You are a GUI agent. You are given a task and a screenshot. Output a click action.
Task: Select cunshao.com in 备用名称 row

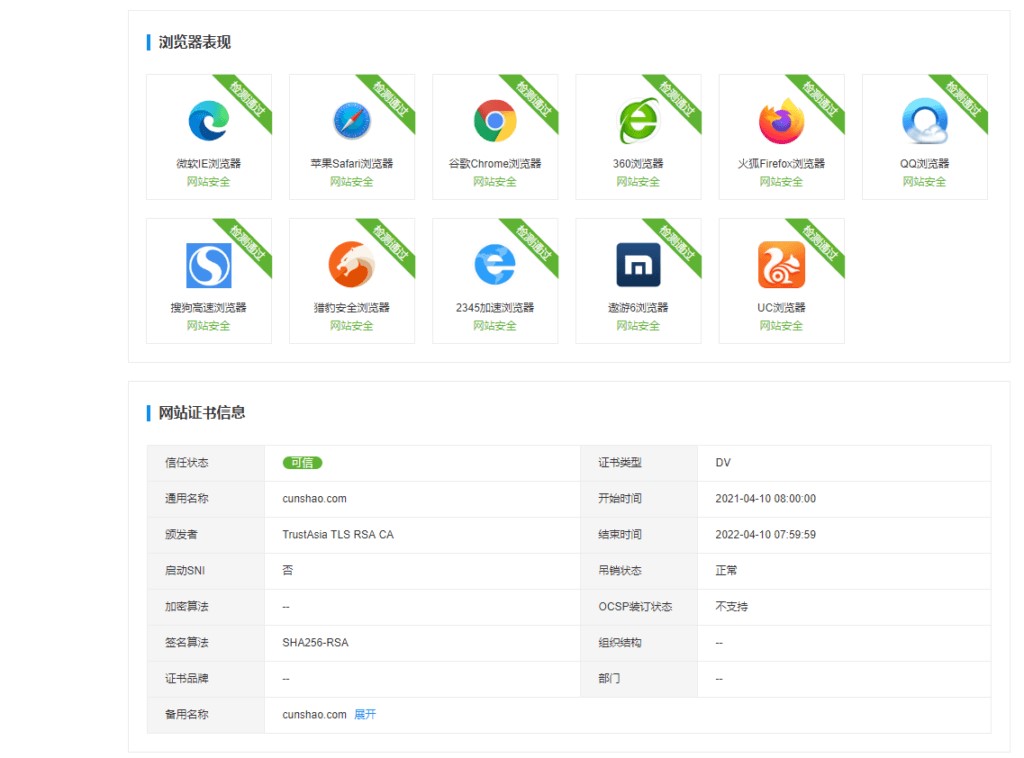tap(314, 714)
